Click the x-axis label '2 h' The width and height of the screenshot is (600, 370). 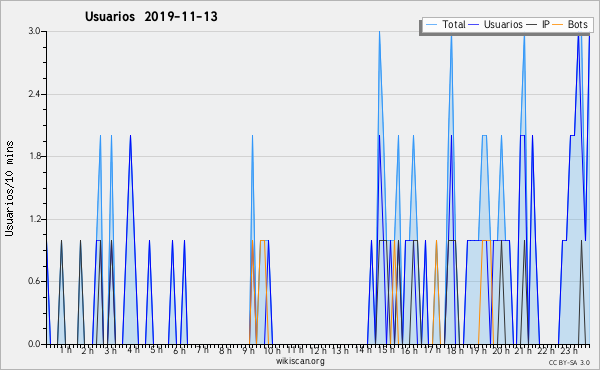[88, 350]
